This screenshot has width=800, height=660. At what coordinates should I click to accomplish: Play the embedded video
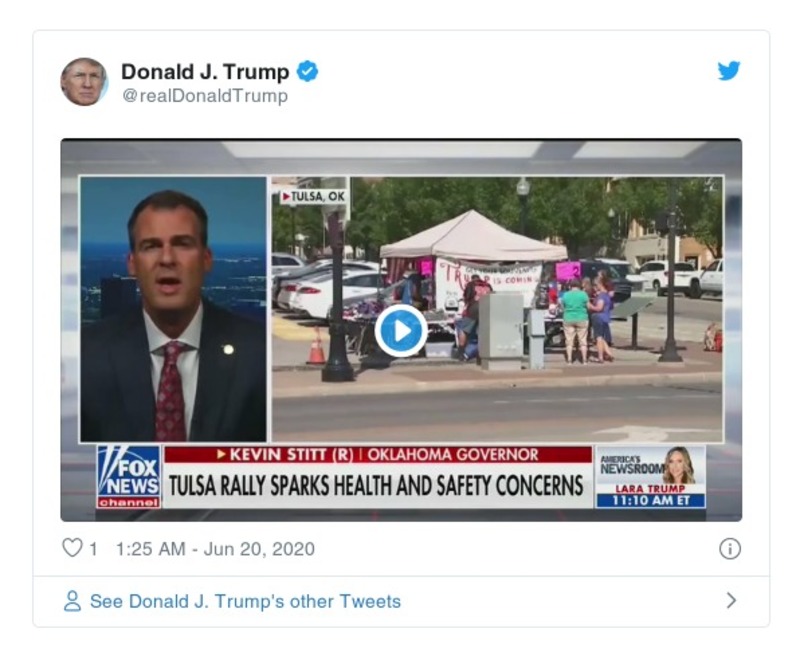coord(400,331)
